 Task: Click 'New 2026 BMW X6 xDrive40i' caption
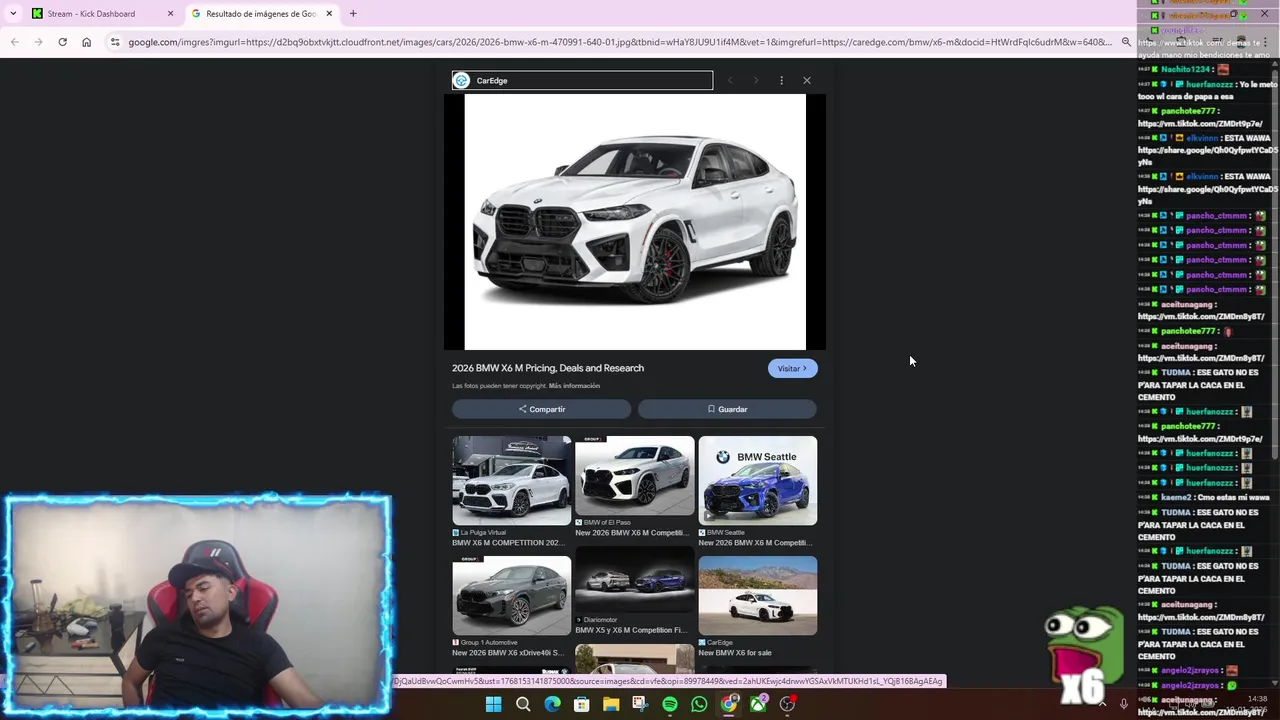(x=508, y=653)
